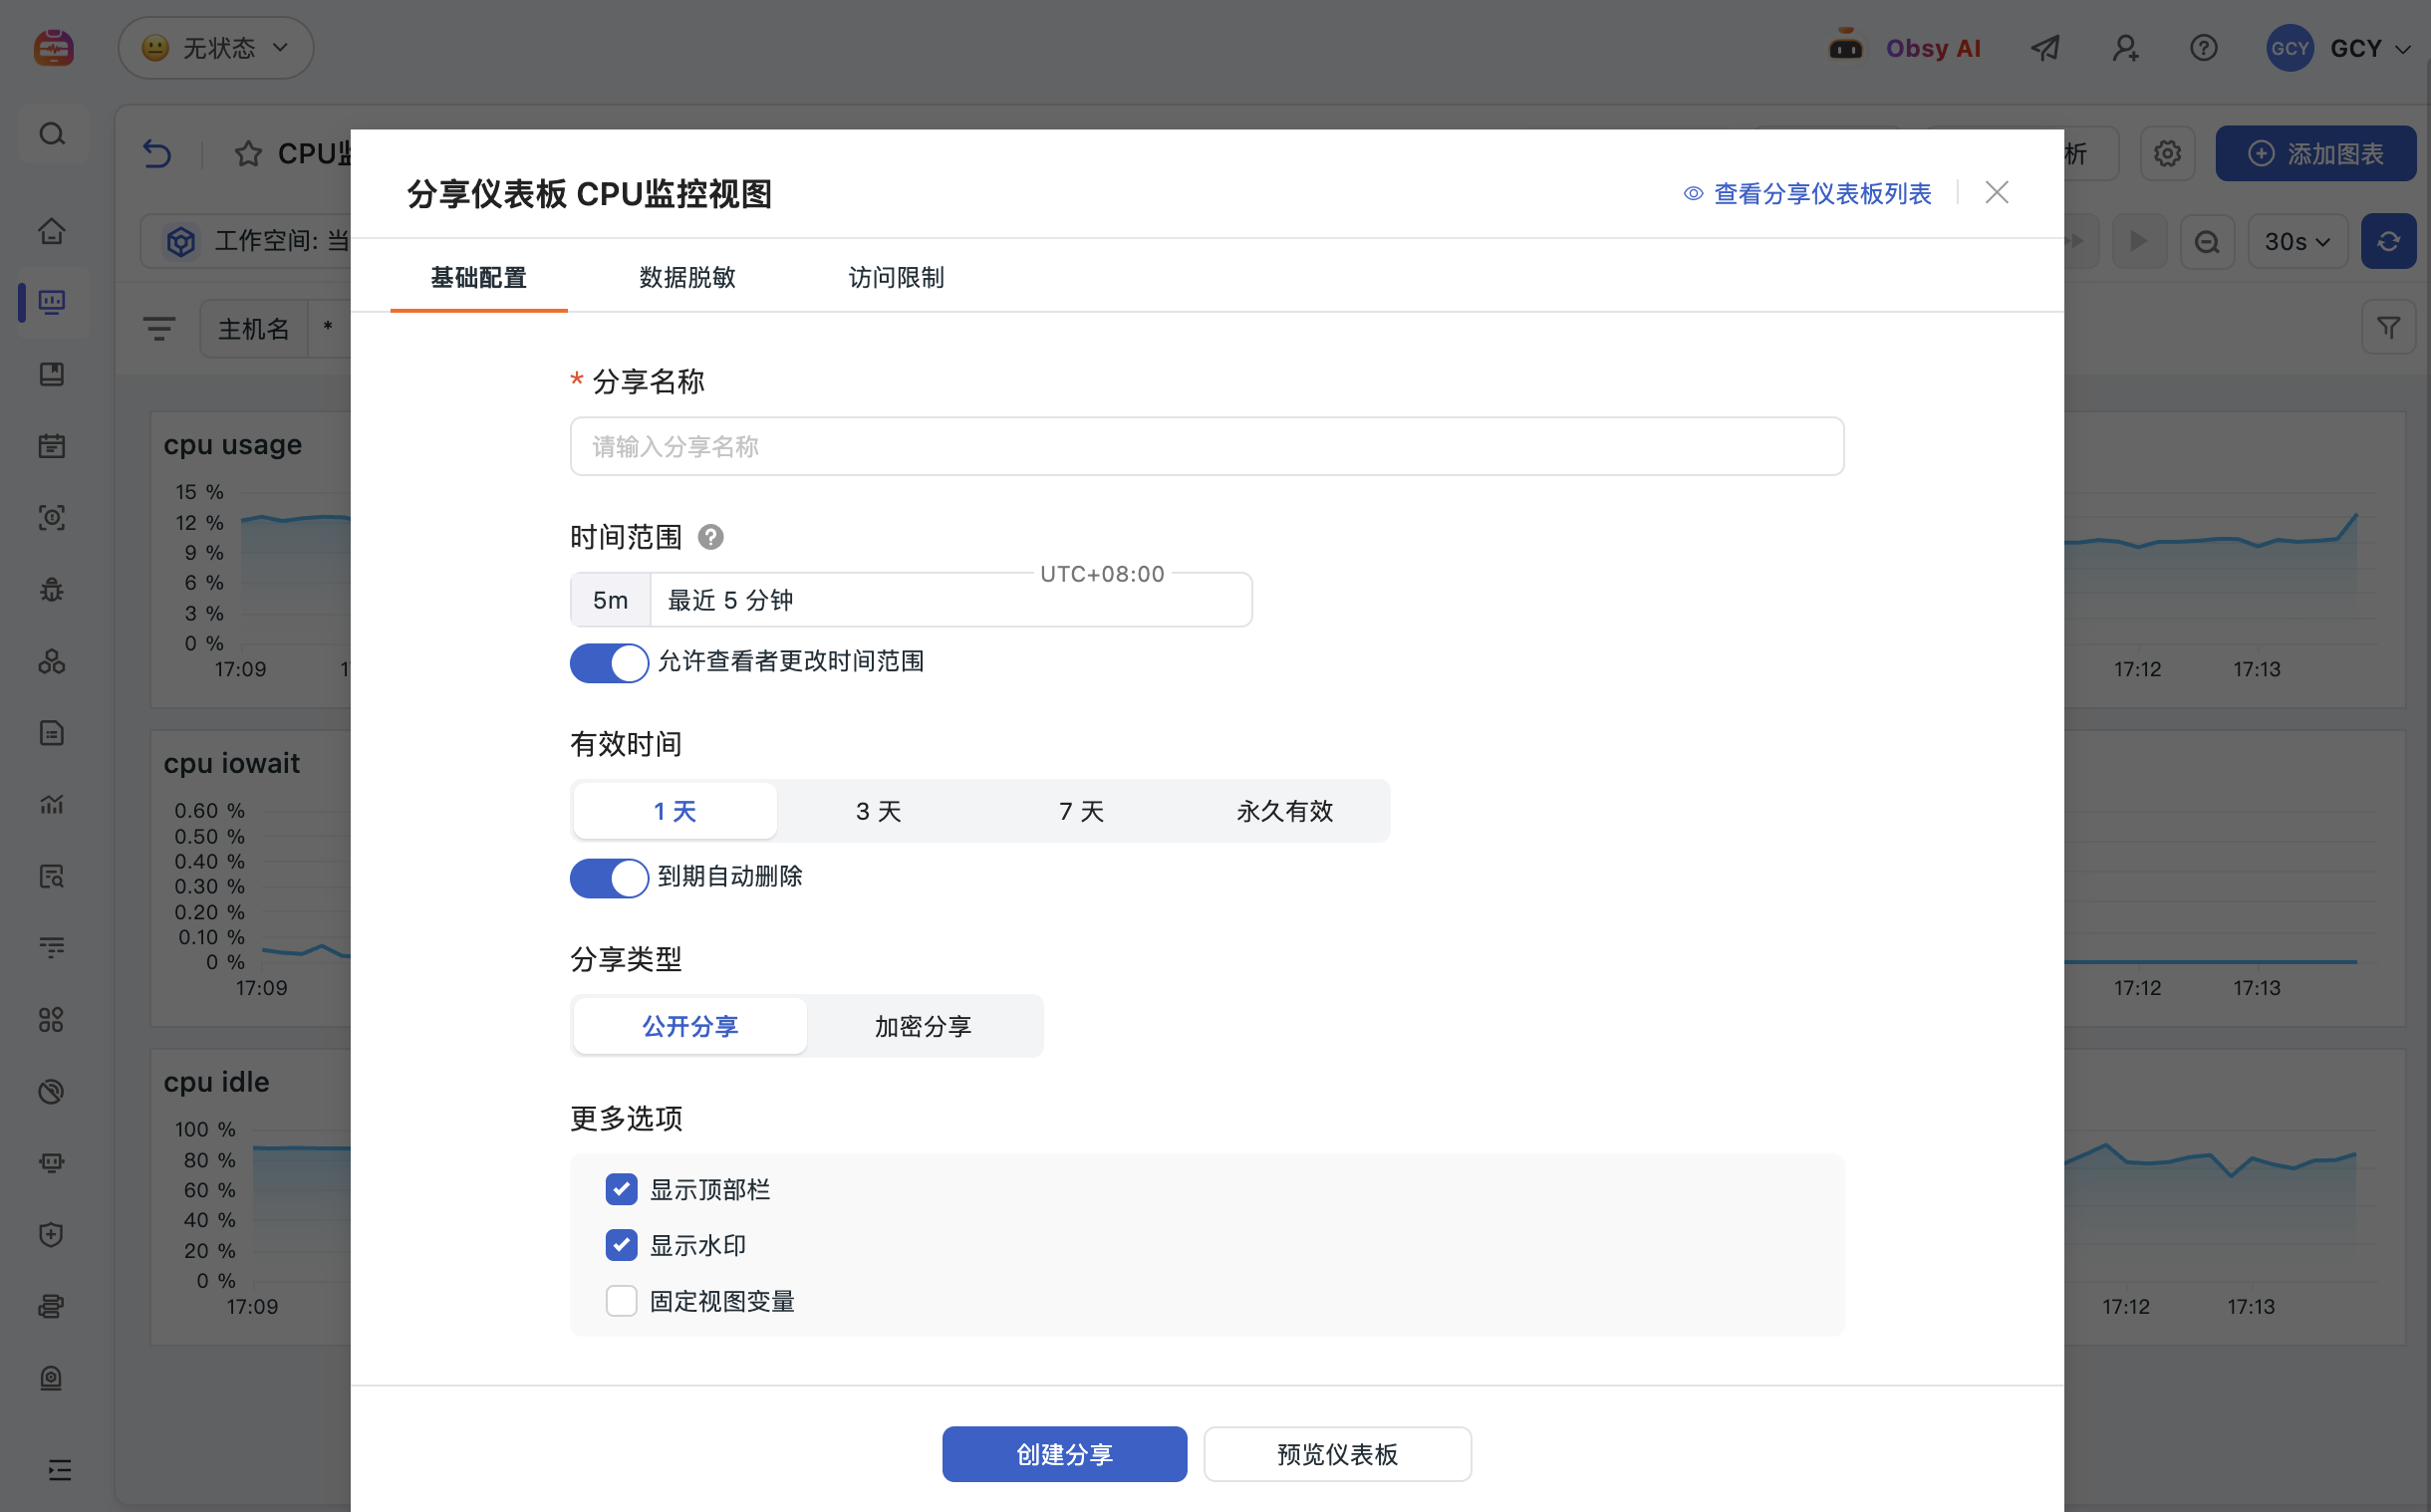The image size is (2431, 1512).
Task: Select 公开分享 share type
Action: tap(690, 1025)
